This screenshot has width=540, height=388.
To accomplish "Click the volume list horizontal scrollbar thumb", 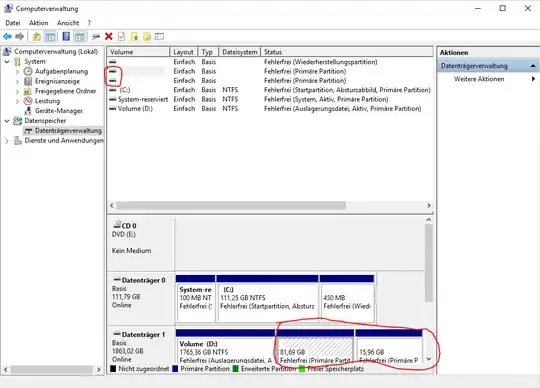I will point(231,206).
